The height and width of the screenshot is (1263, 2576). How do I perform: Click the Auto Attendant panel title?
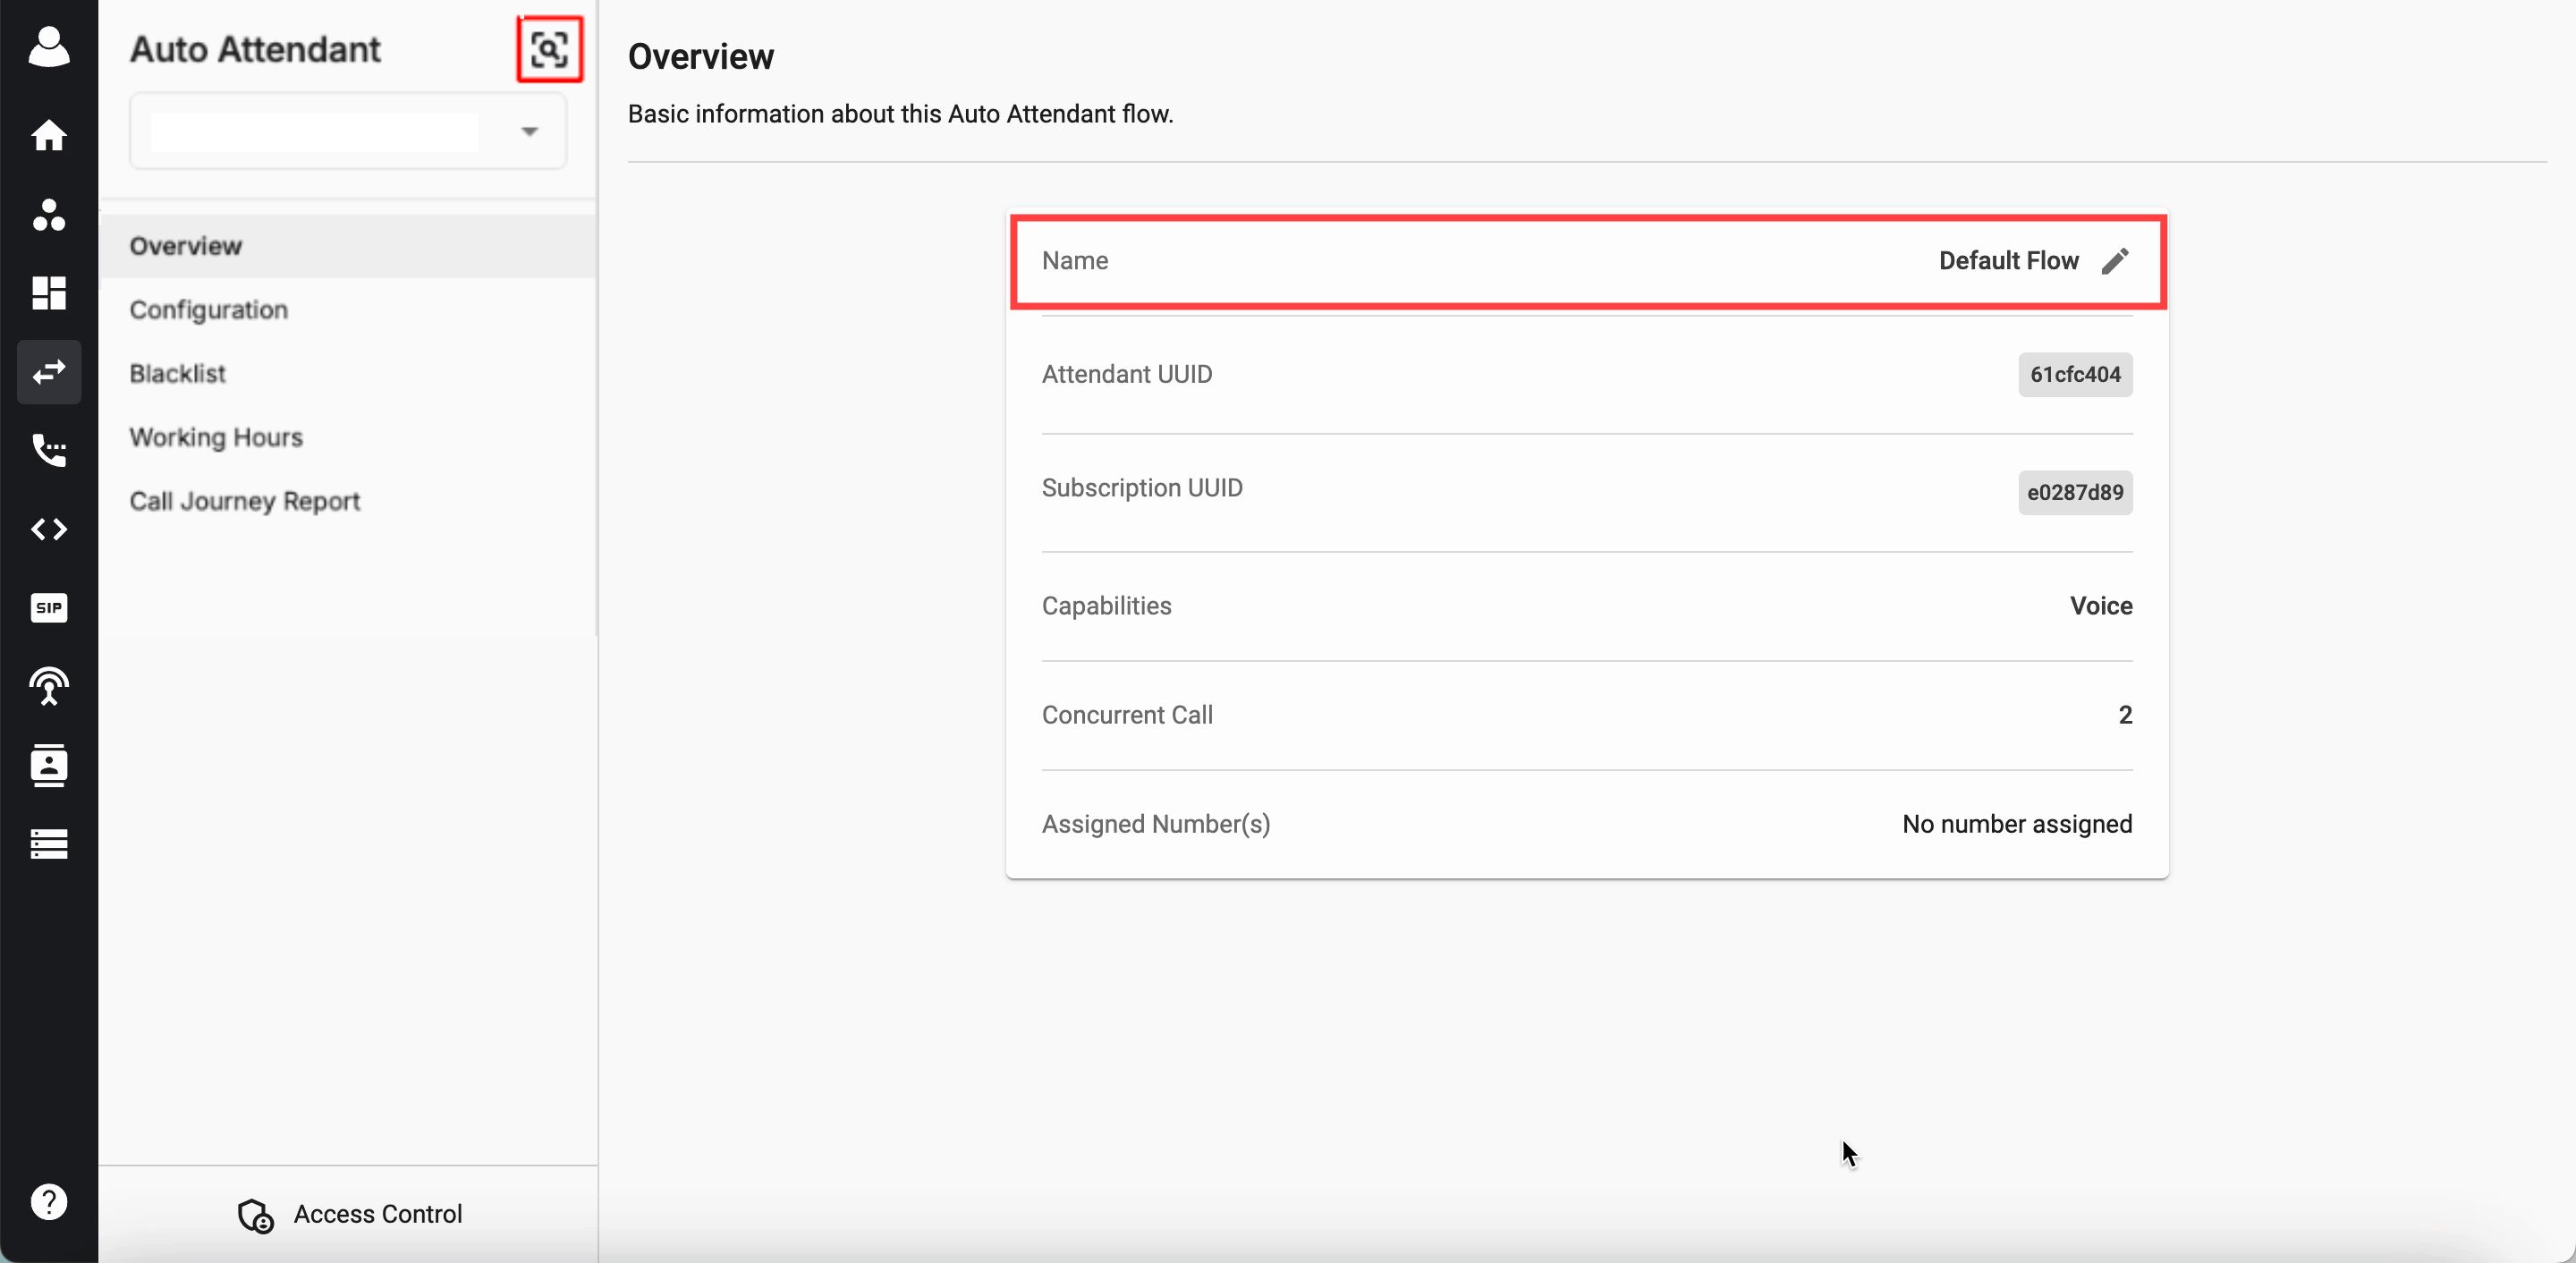[x=255, y=49]
